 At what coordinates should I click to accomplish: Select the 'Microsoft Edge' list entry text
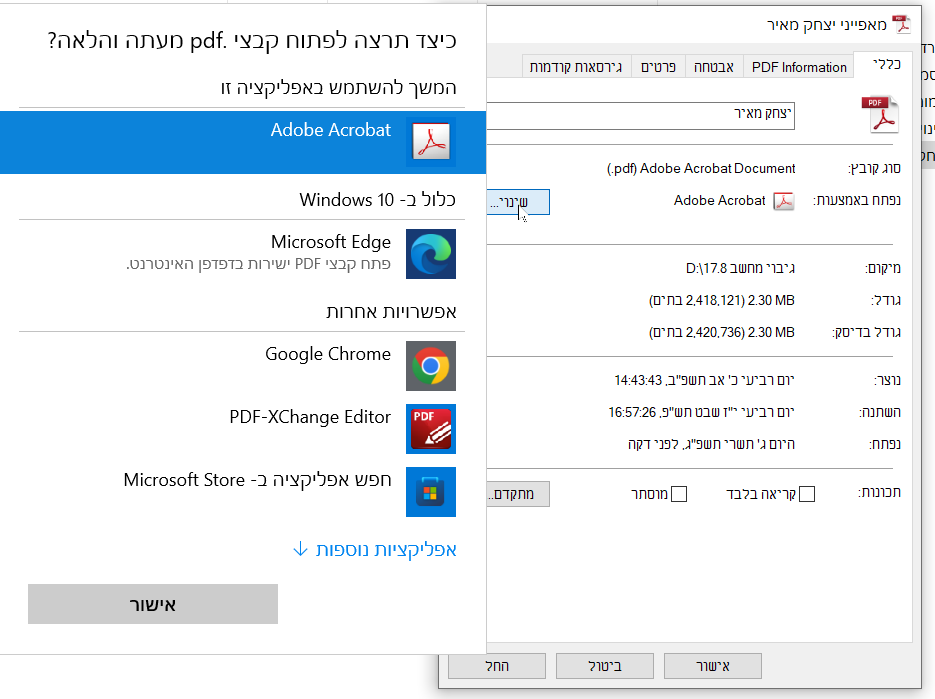coord(330,242)
